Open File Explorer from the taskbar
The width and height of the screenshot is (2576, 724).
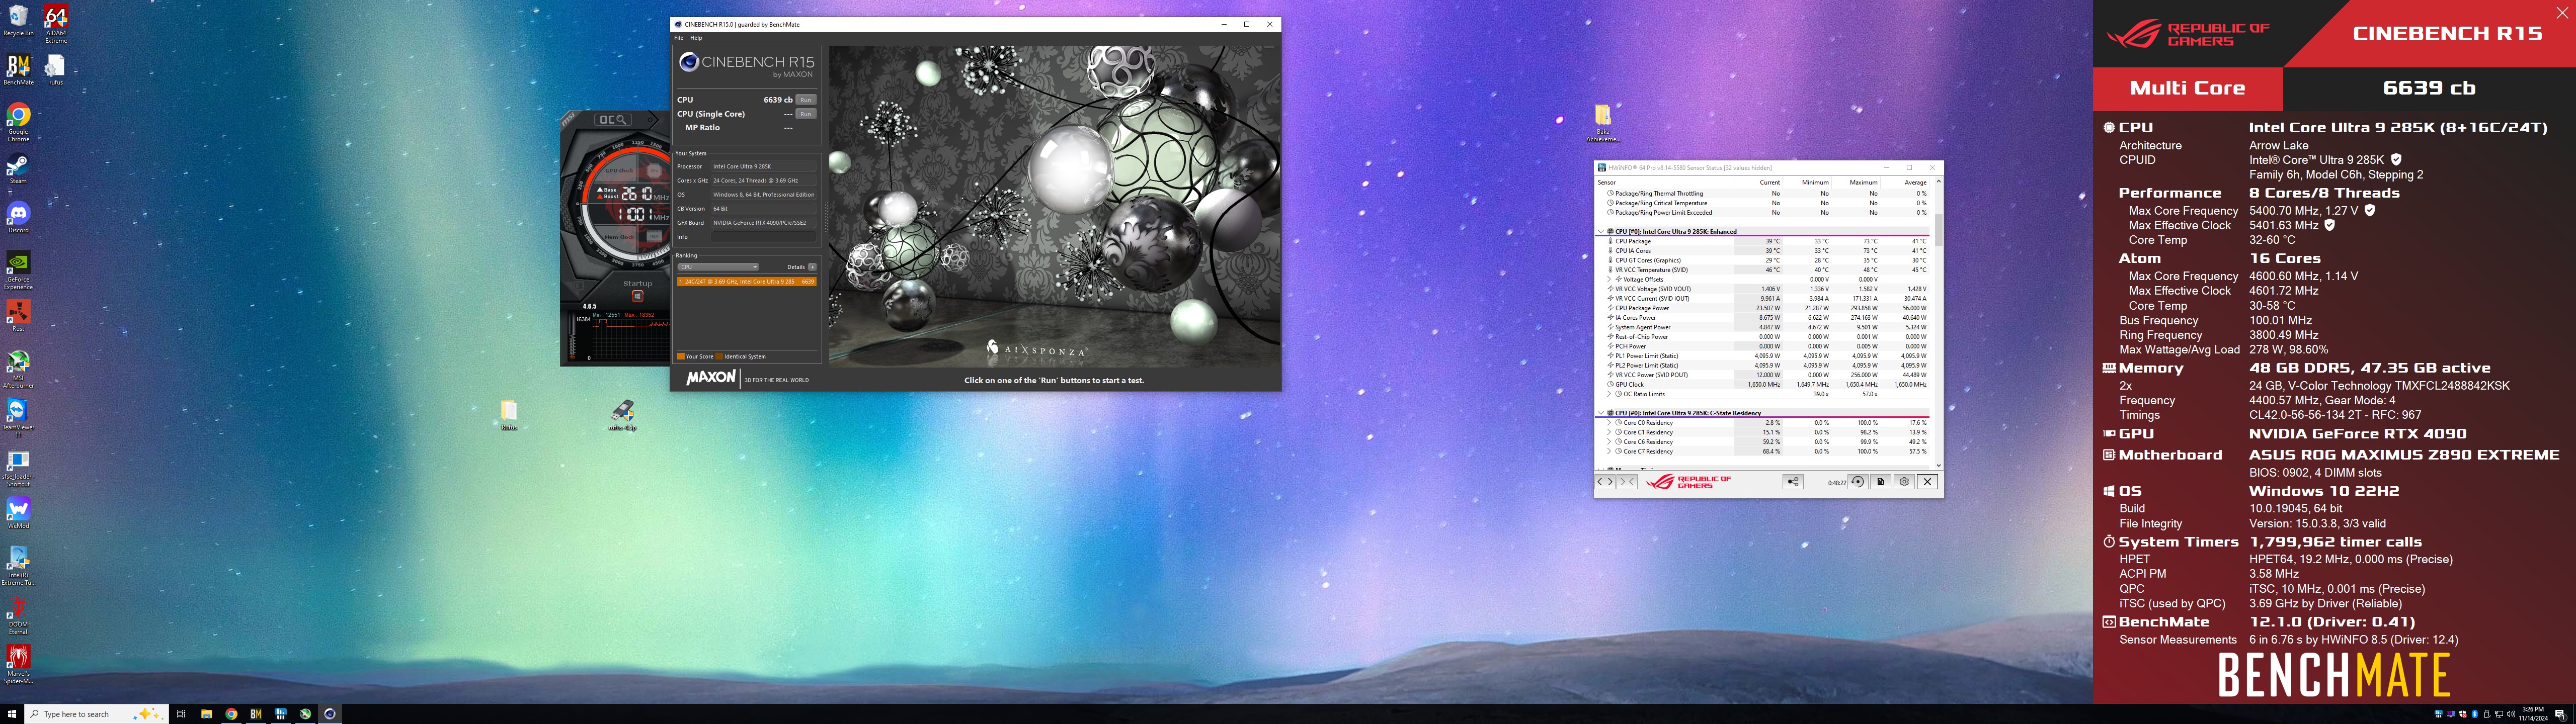pos(206,714)
